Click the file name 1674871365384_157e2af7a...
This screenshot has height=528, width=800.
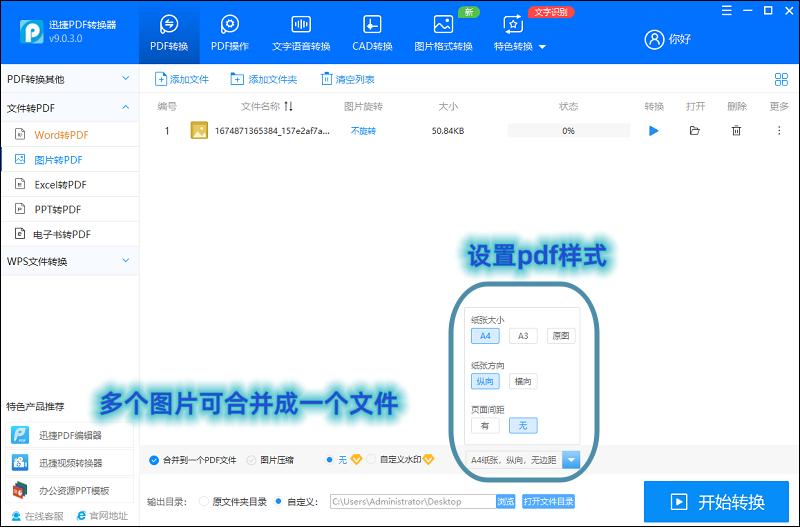272,131
